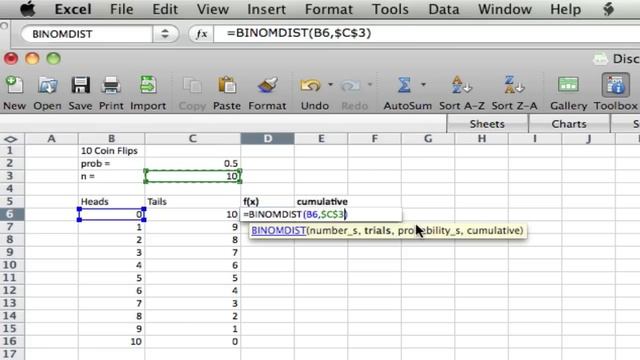Click the Undo toolbar icon
640x360 pixels.
[x=311, y=85]
